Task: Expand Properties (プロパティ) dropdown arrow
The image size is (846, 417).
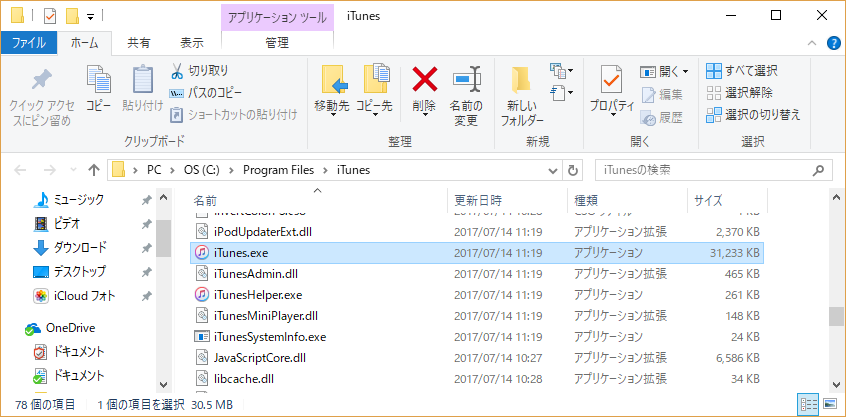Action: click(613, 115)
